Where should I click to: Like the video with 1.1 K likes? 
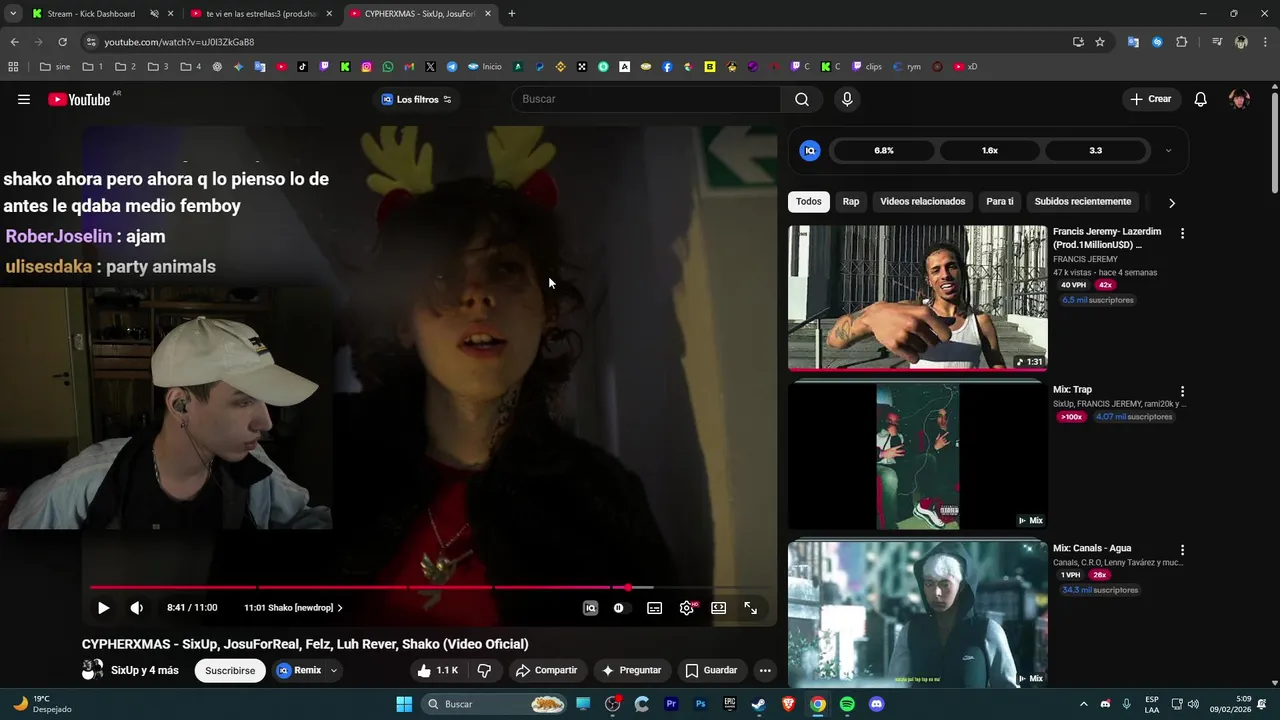[438, 670]
